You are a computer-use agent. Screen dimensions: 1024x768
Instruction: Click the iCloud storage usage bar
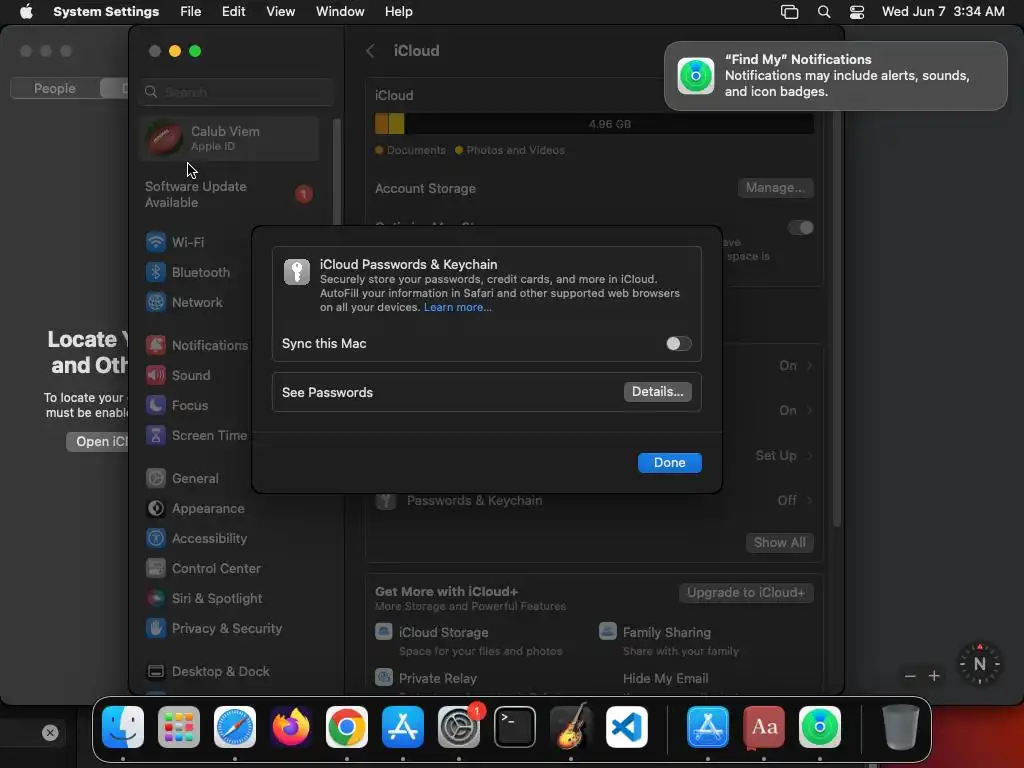(x=594, y=124)
